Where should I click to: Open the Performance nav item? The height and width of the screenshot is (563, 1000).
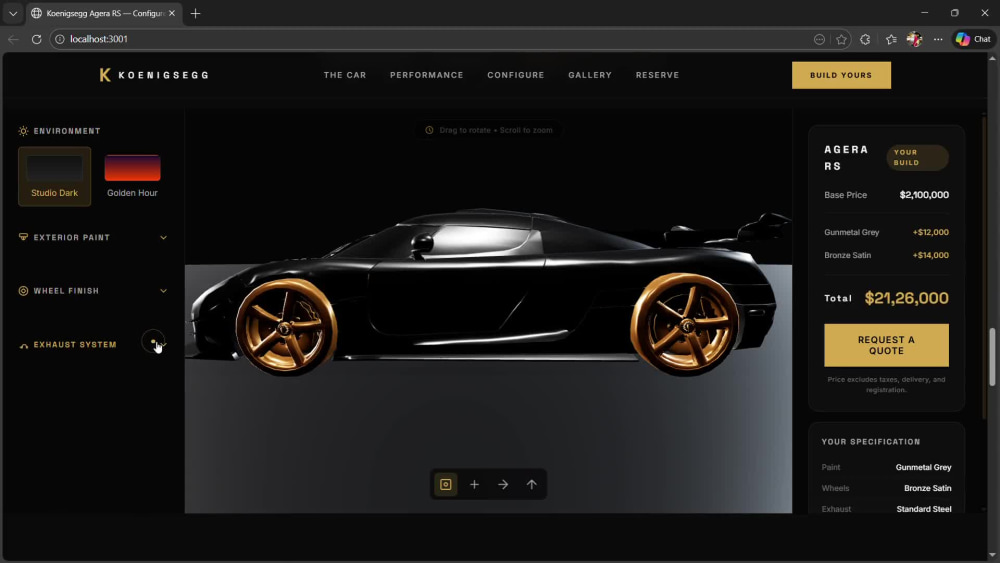pyautogui.click(x=427, y=75)
